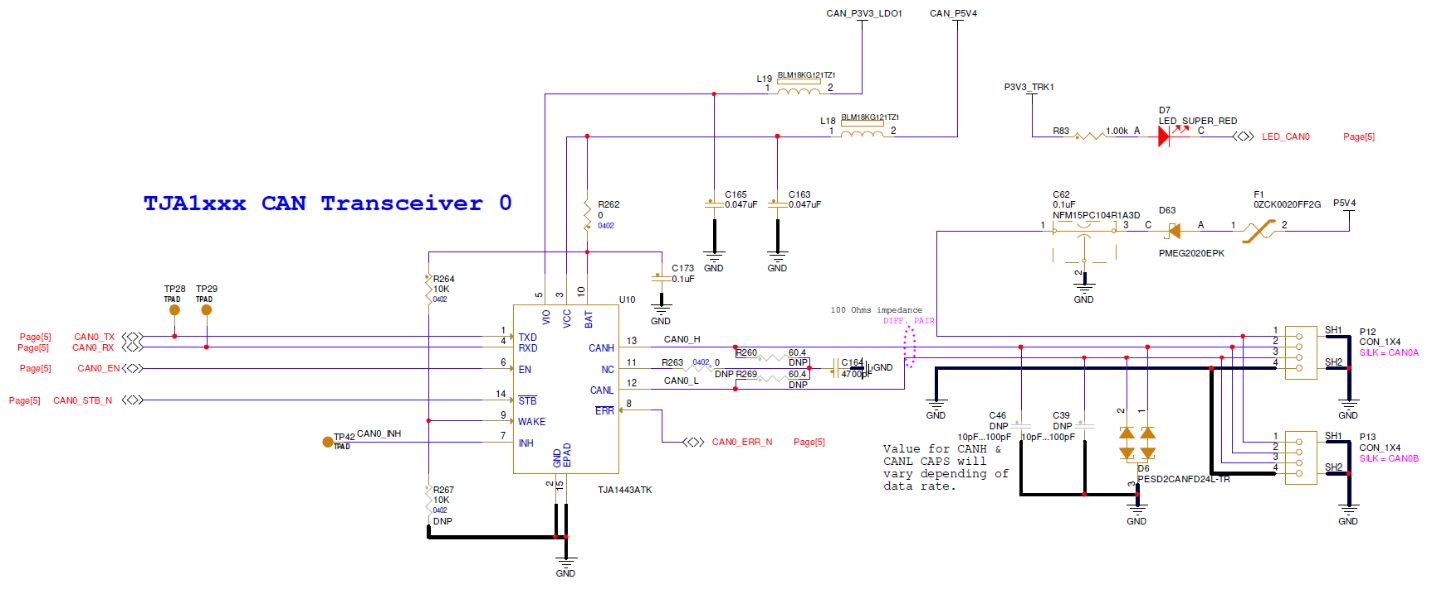Click the C62 feedthrough filter symbol
The height and width of the screenshot is (589, 1432).
point(1083,243)
